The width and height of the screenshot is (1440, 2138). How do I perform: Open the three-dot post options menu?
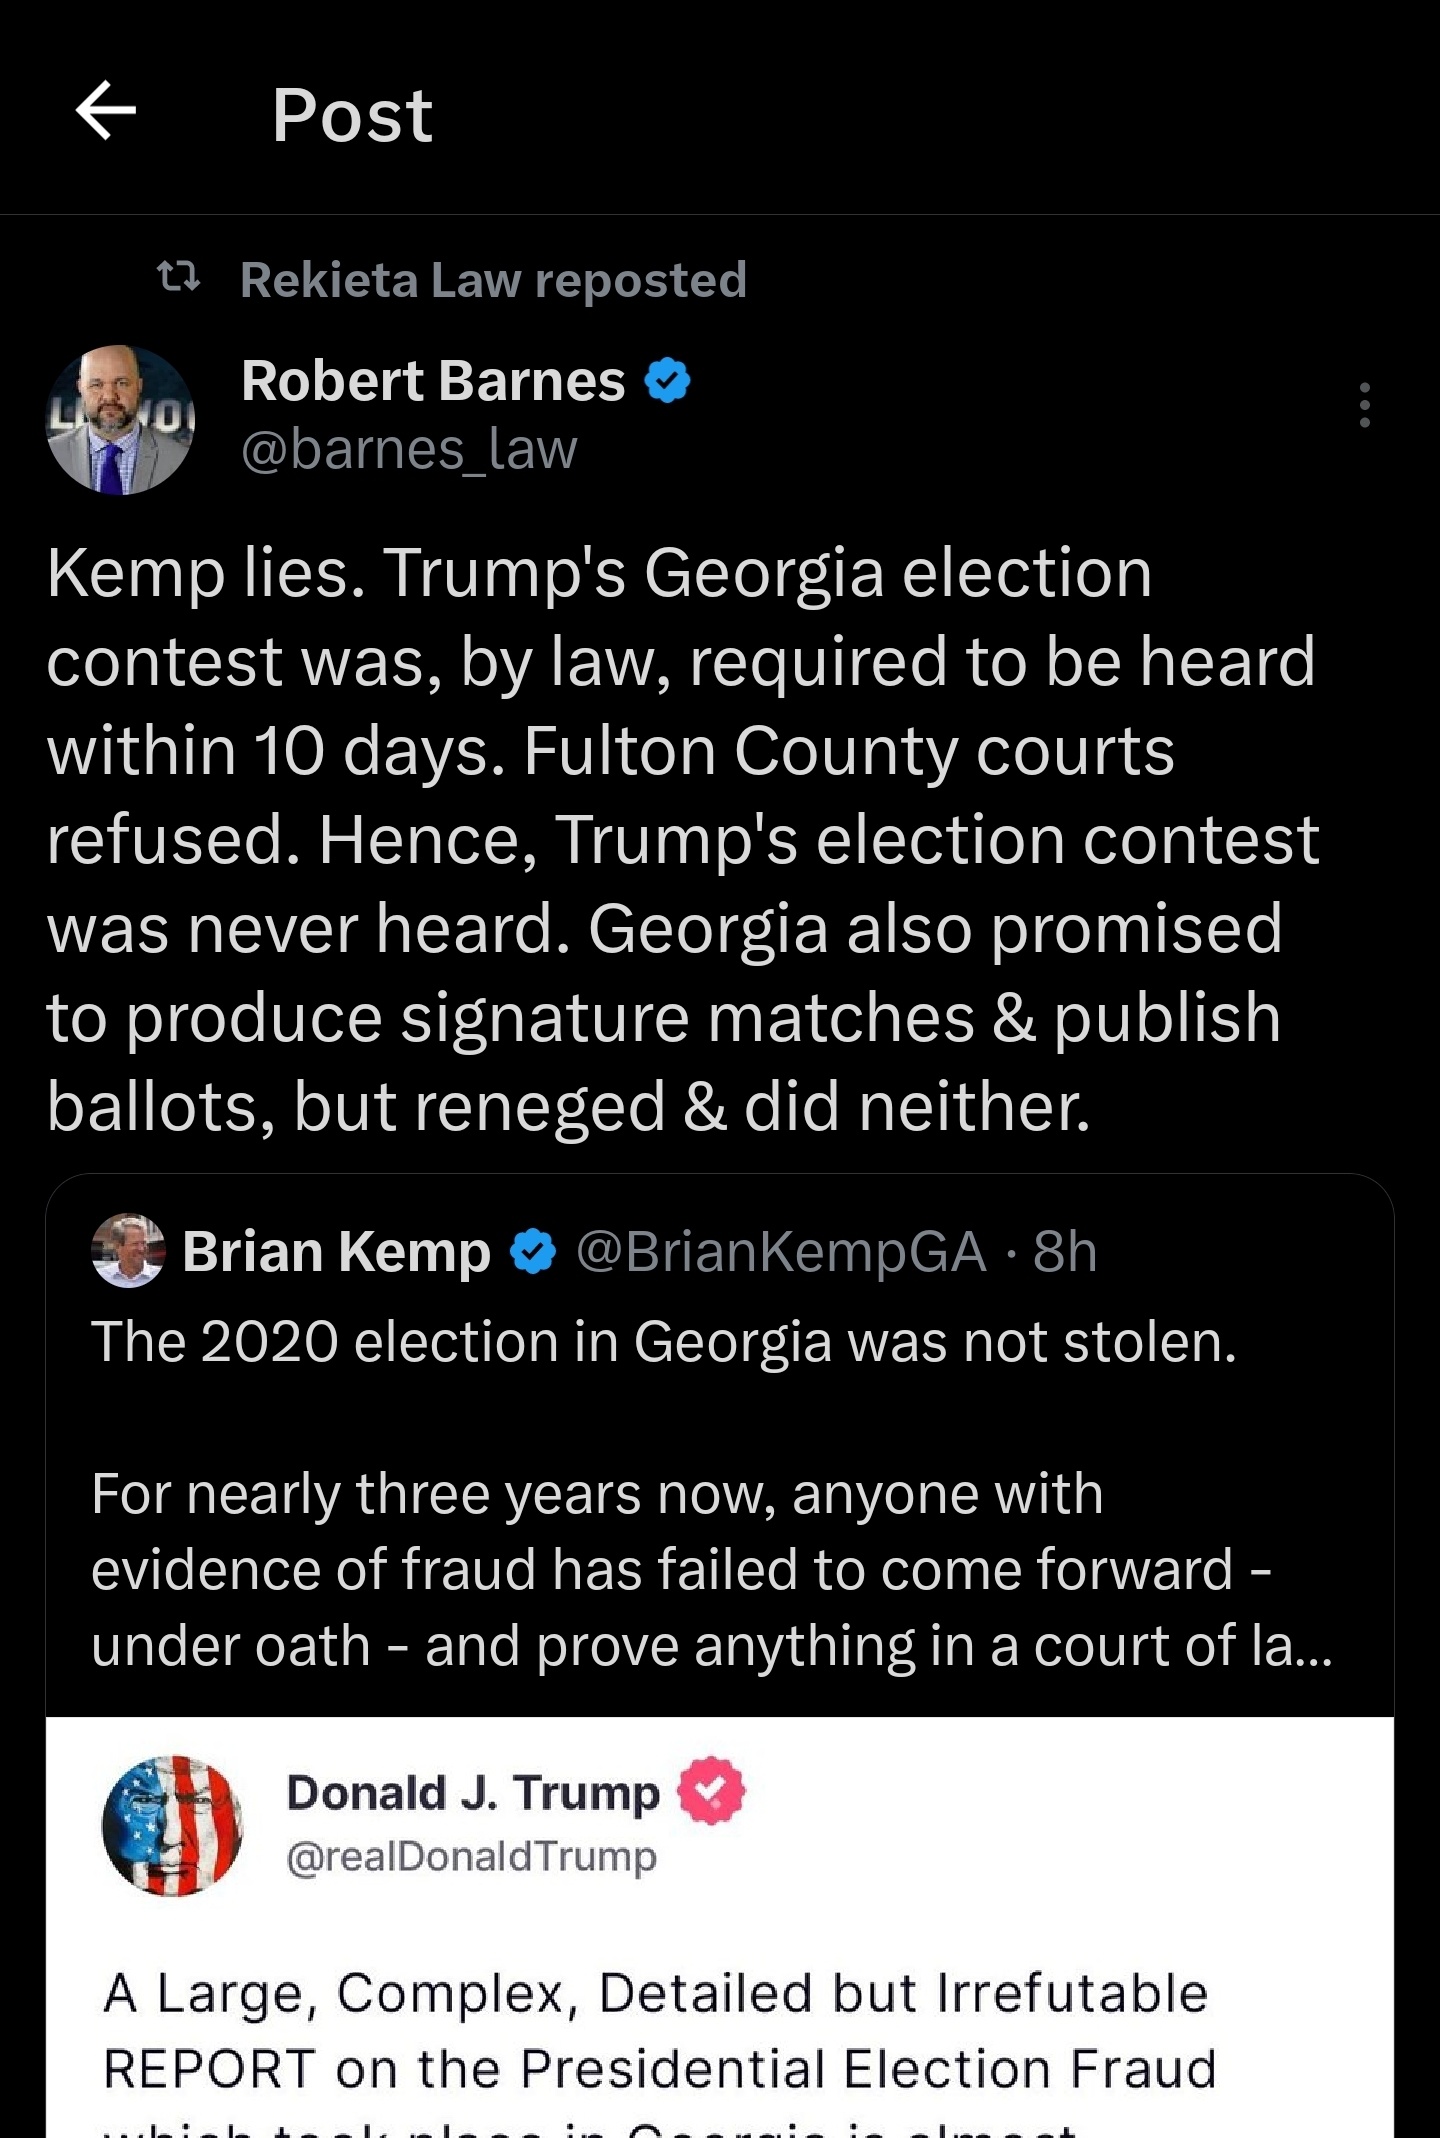(x=1364, y=405)
